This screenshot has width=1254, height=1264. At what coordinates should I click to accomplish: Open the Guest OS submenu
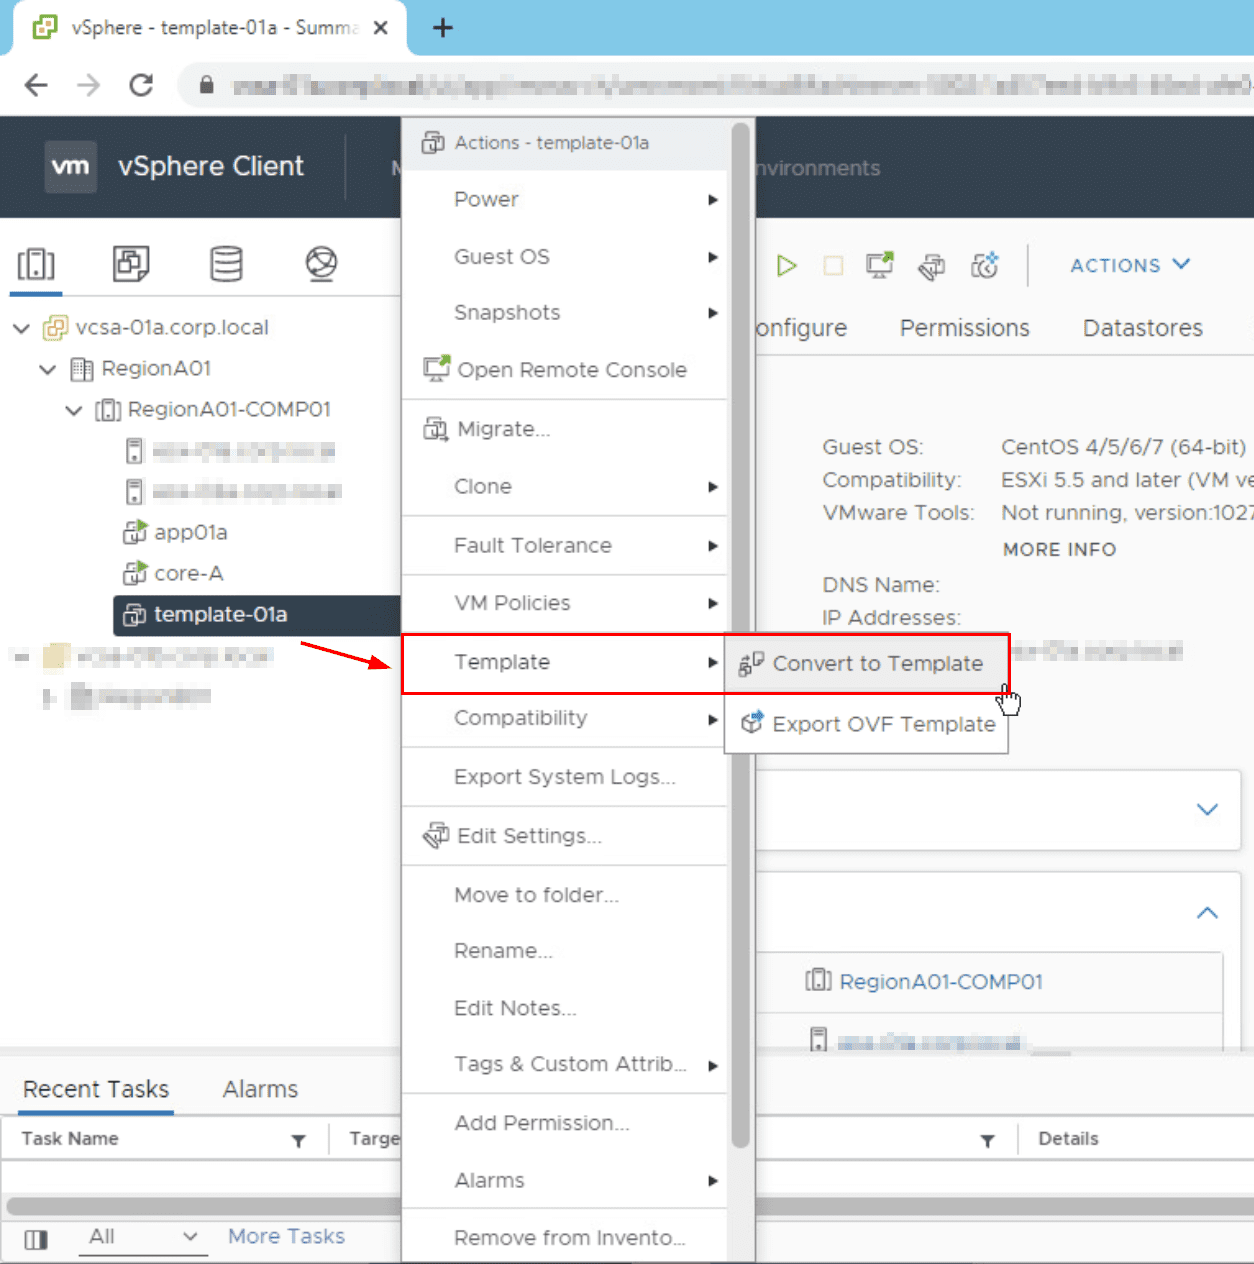(x=564, y=256)
